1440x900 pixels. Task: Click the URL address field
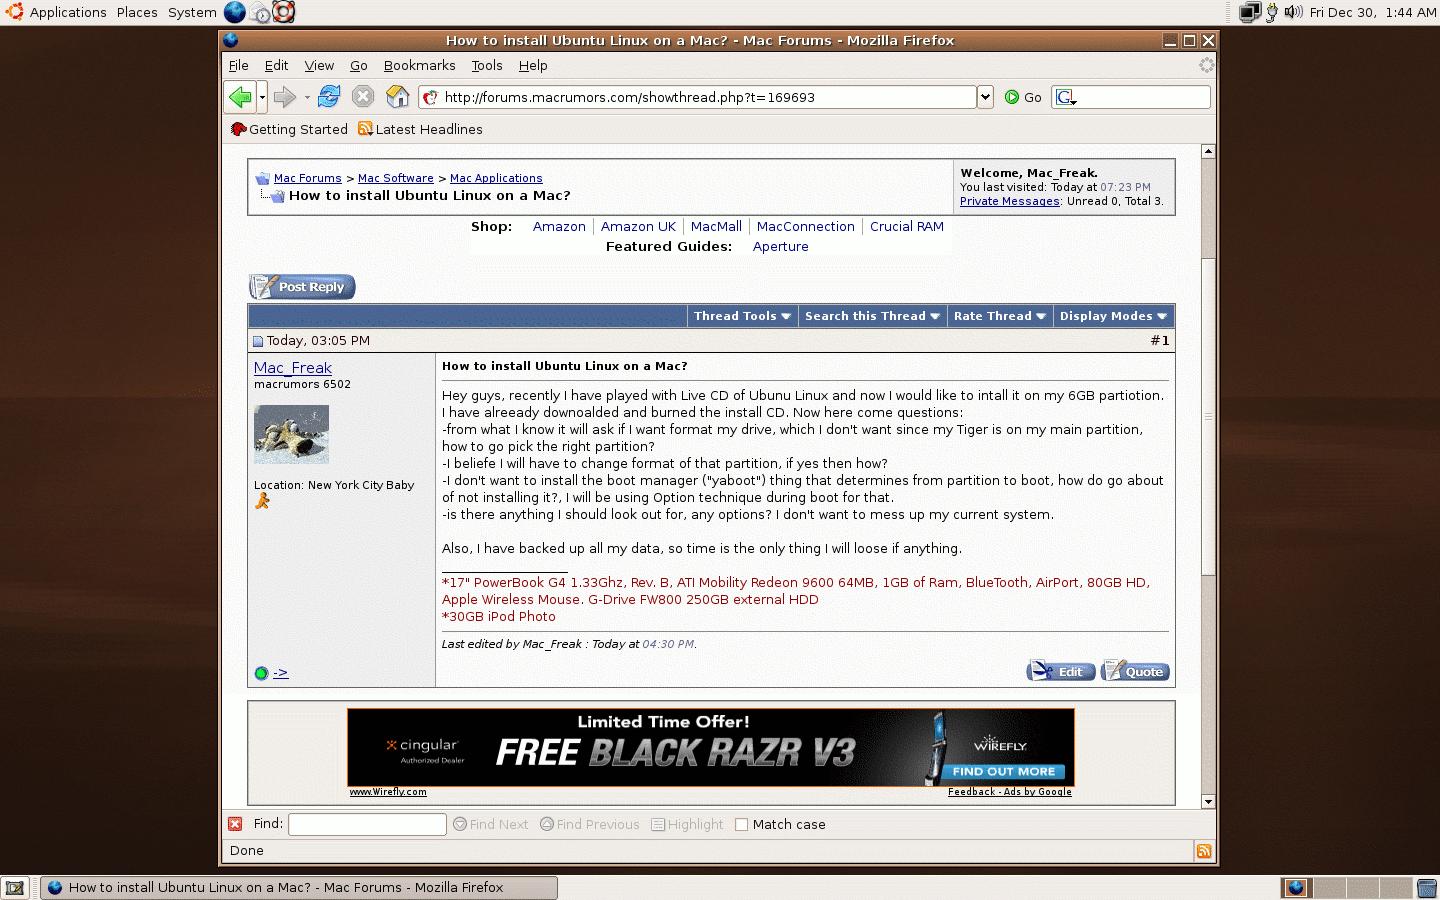tap(697, 97)
